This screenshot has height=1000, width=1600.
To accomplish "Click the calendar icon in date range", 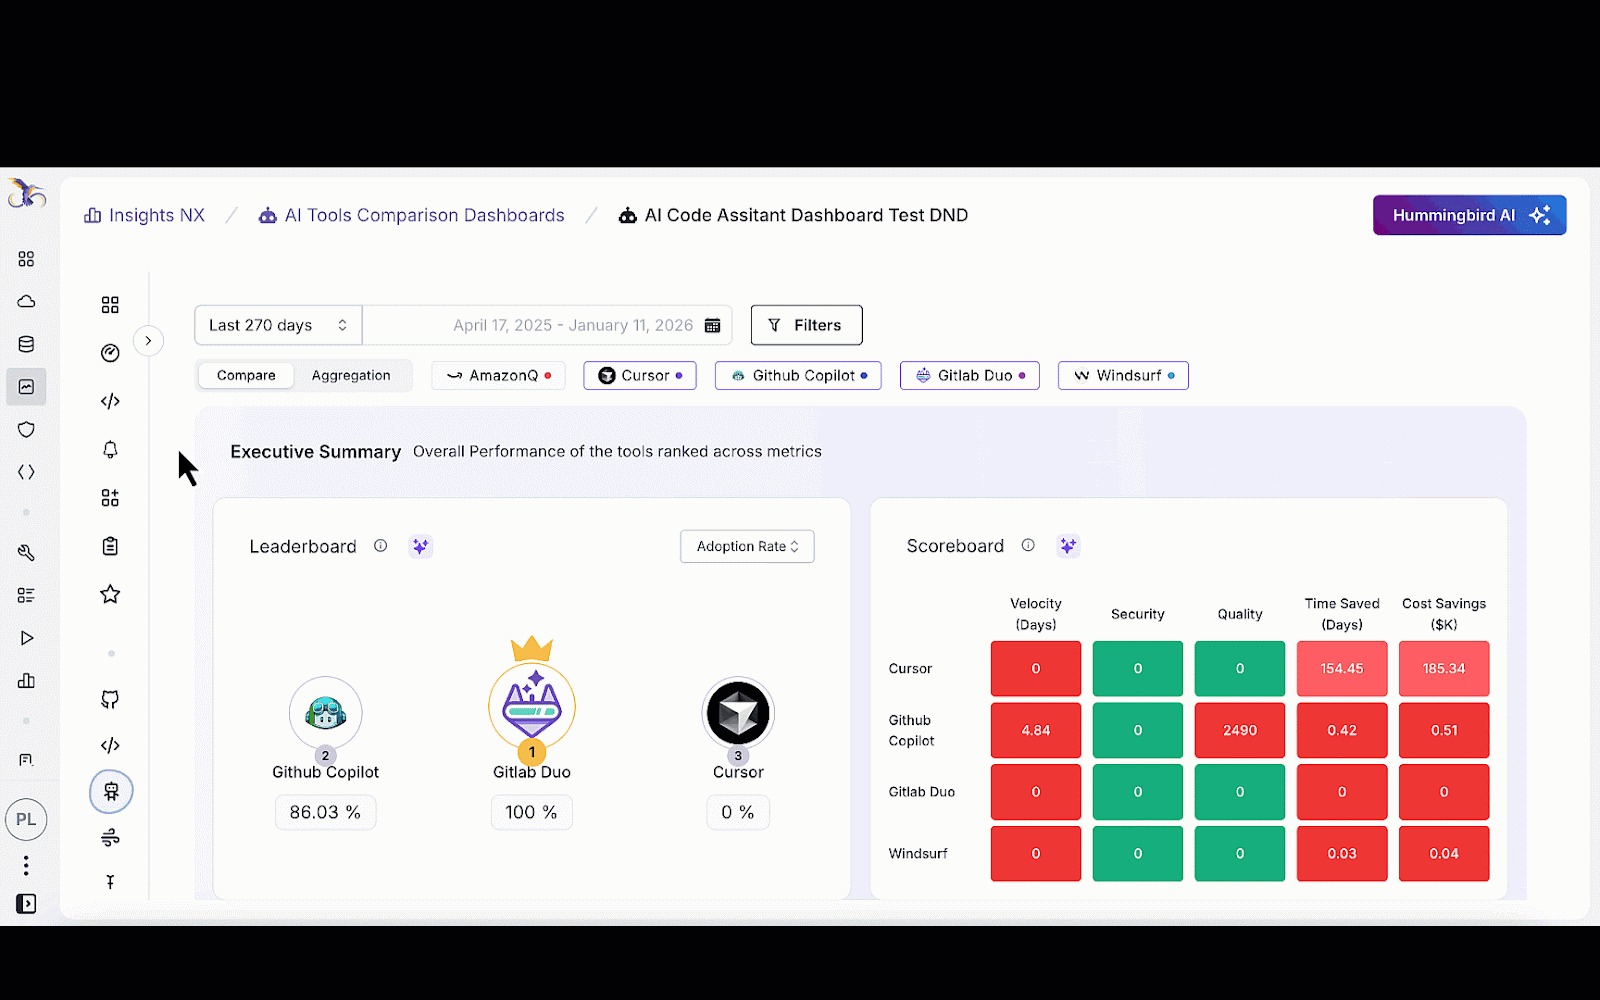I will point(712,326).
